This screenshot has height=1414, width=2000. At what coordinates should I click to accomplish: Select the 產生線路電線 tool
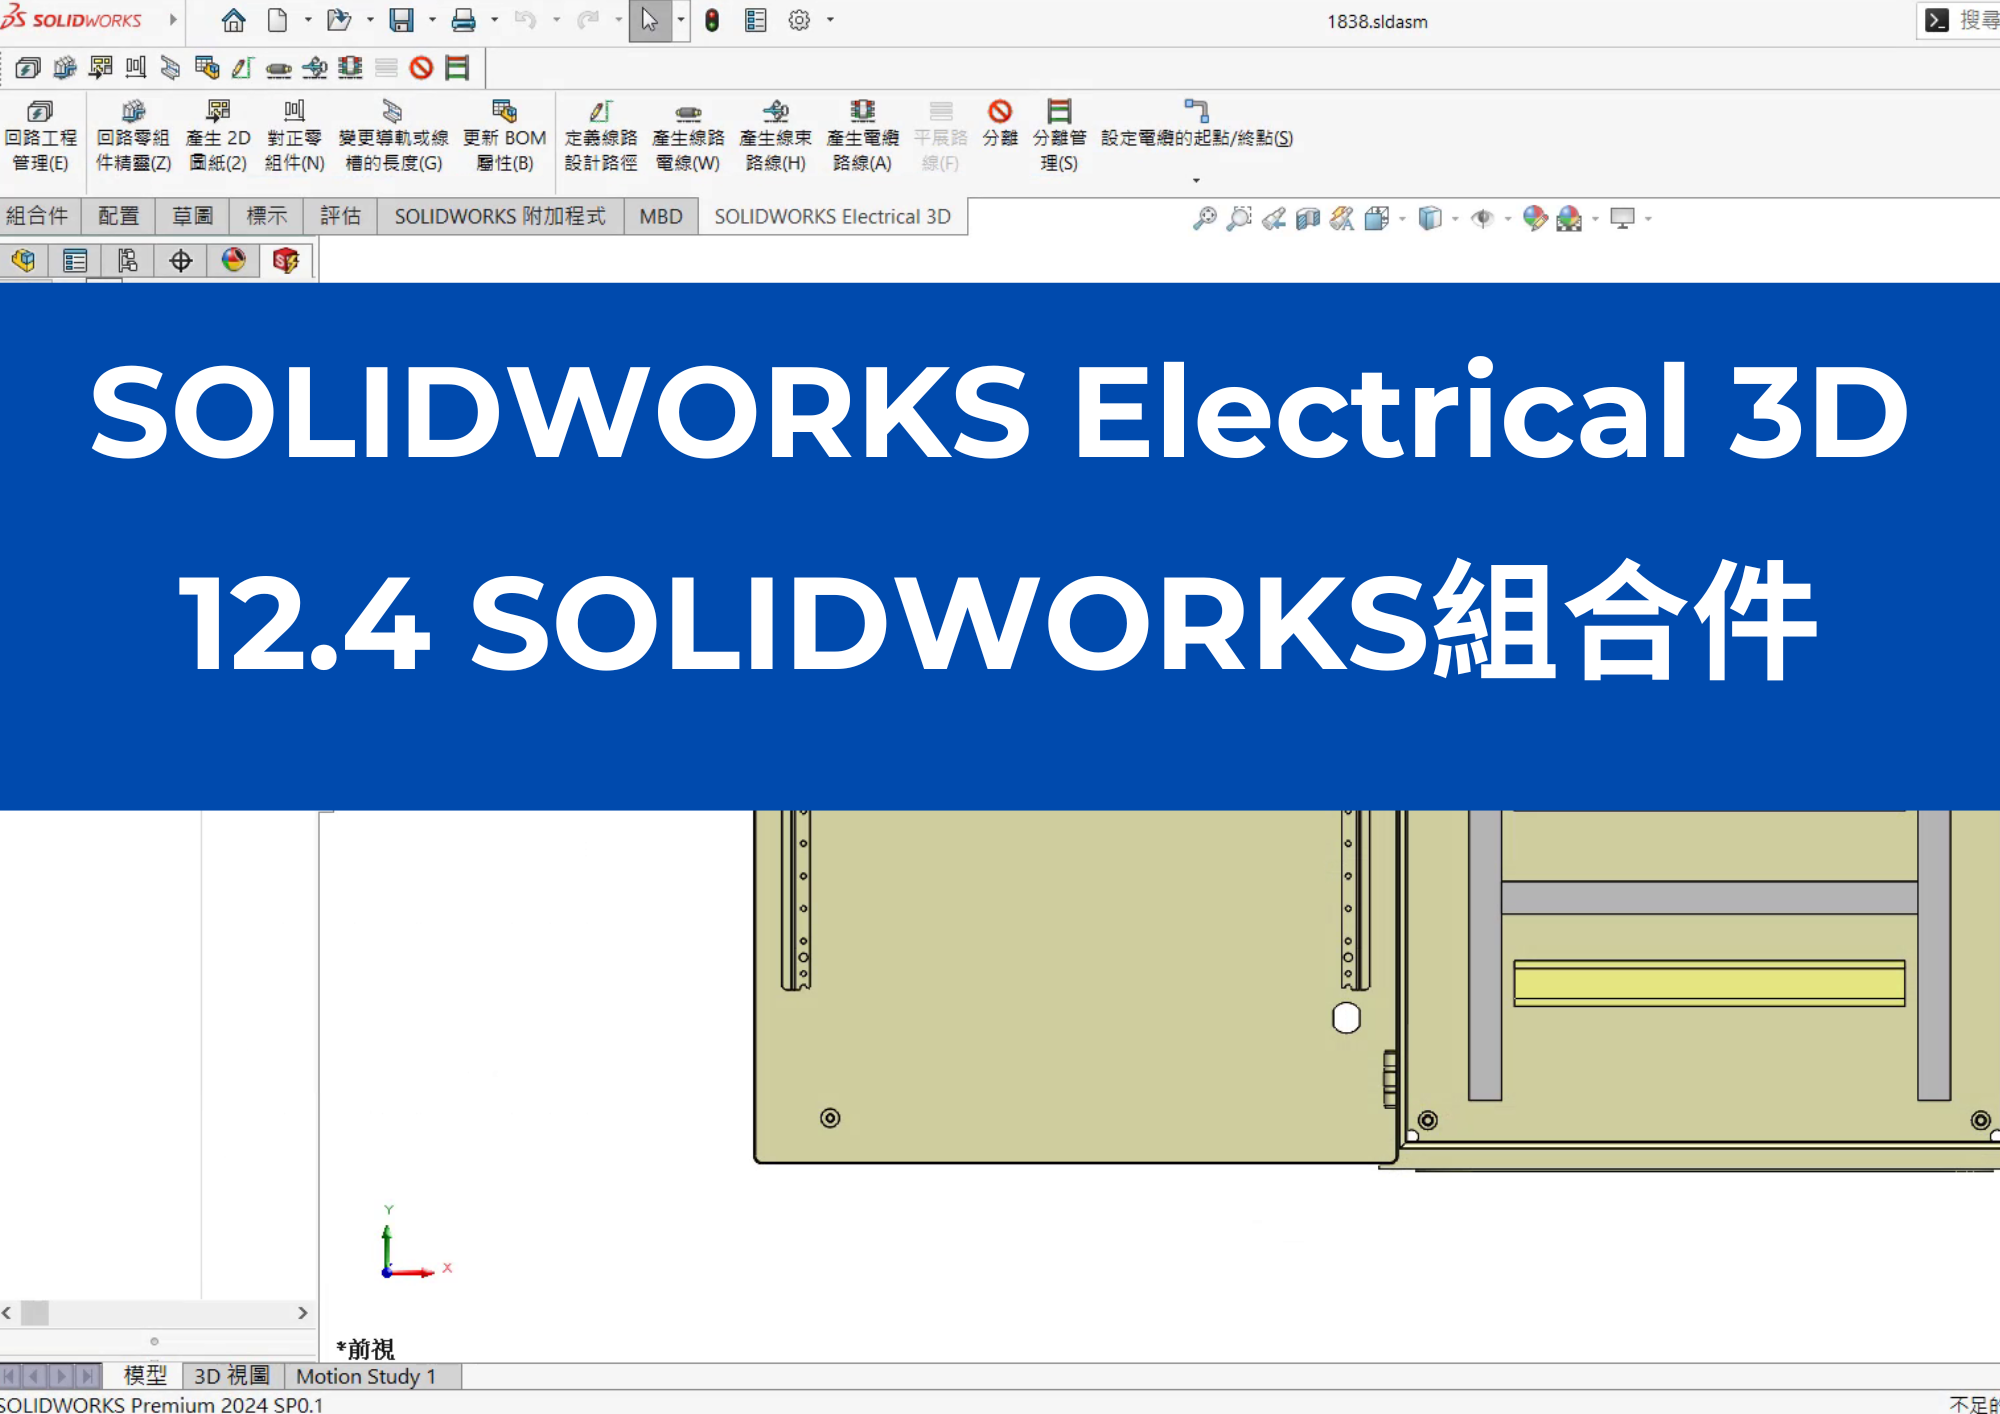pos(688,135)
